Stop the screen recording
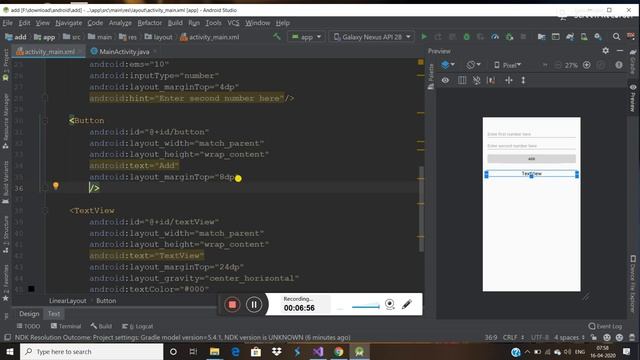Screen dimensions: 640x360 pyautogui.click(x=232, y=304)
